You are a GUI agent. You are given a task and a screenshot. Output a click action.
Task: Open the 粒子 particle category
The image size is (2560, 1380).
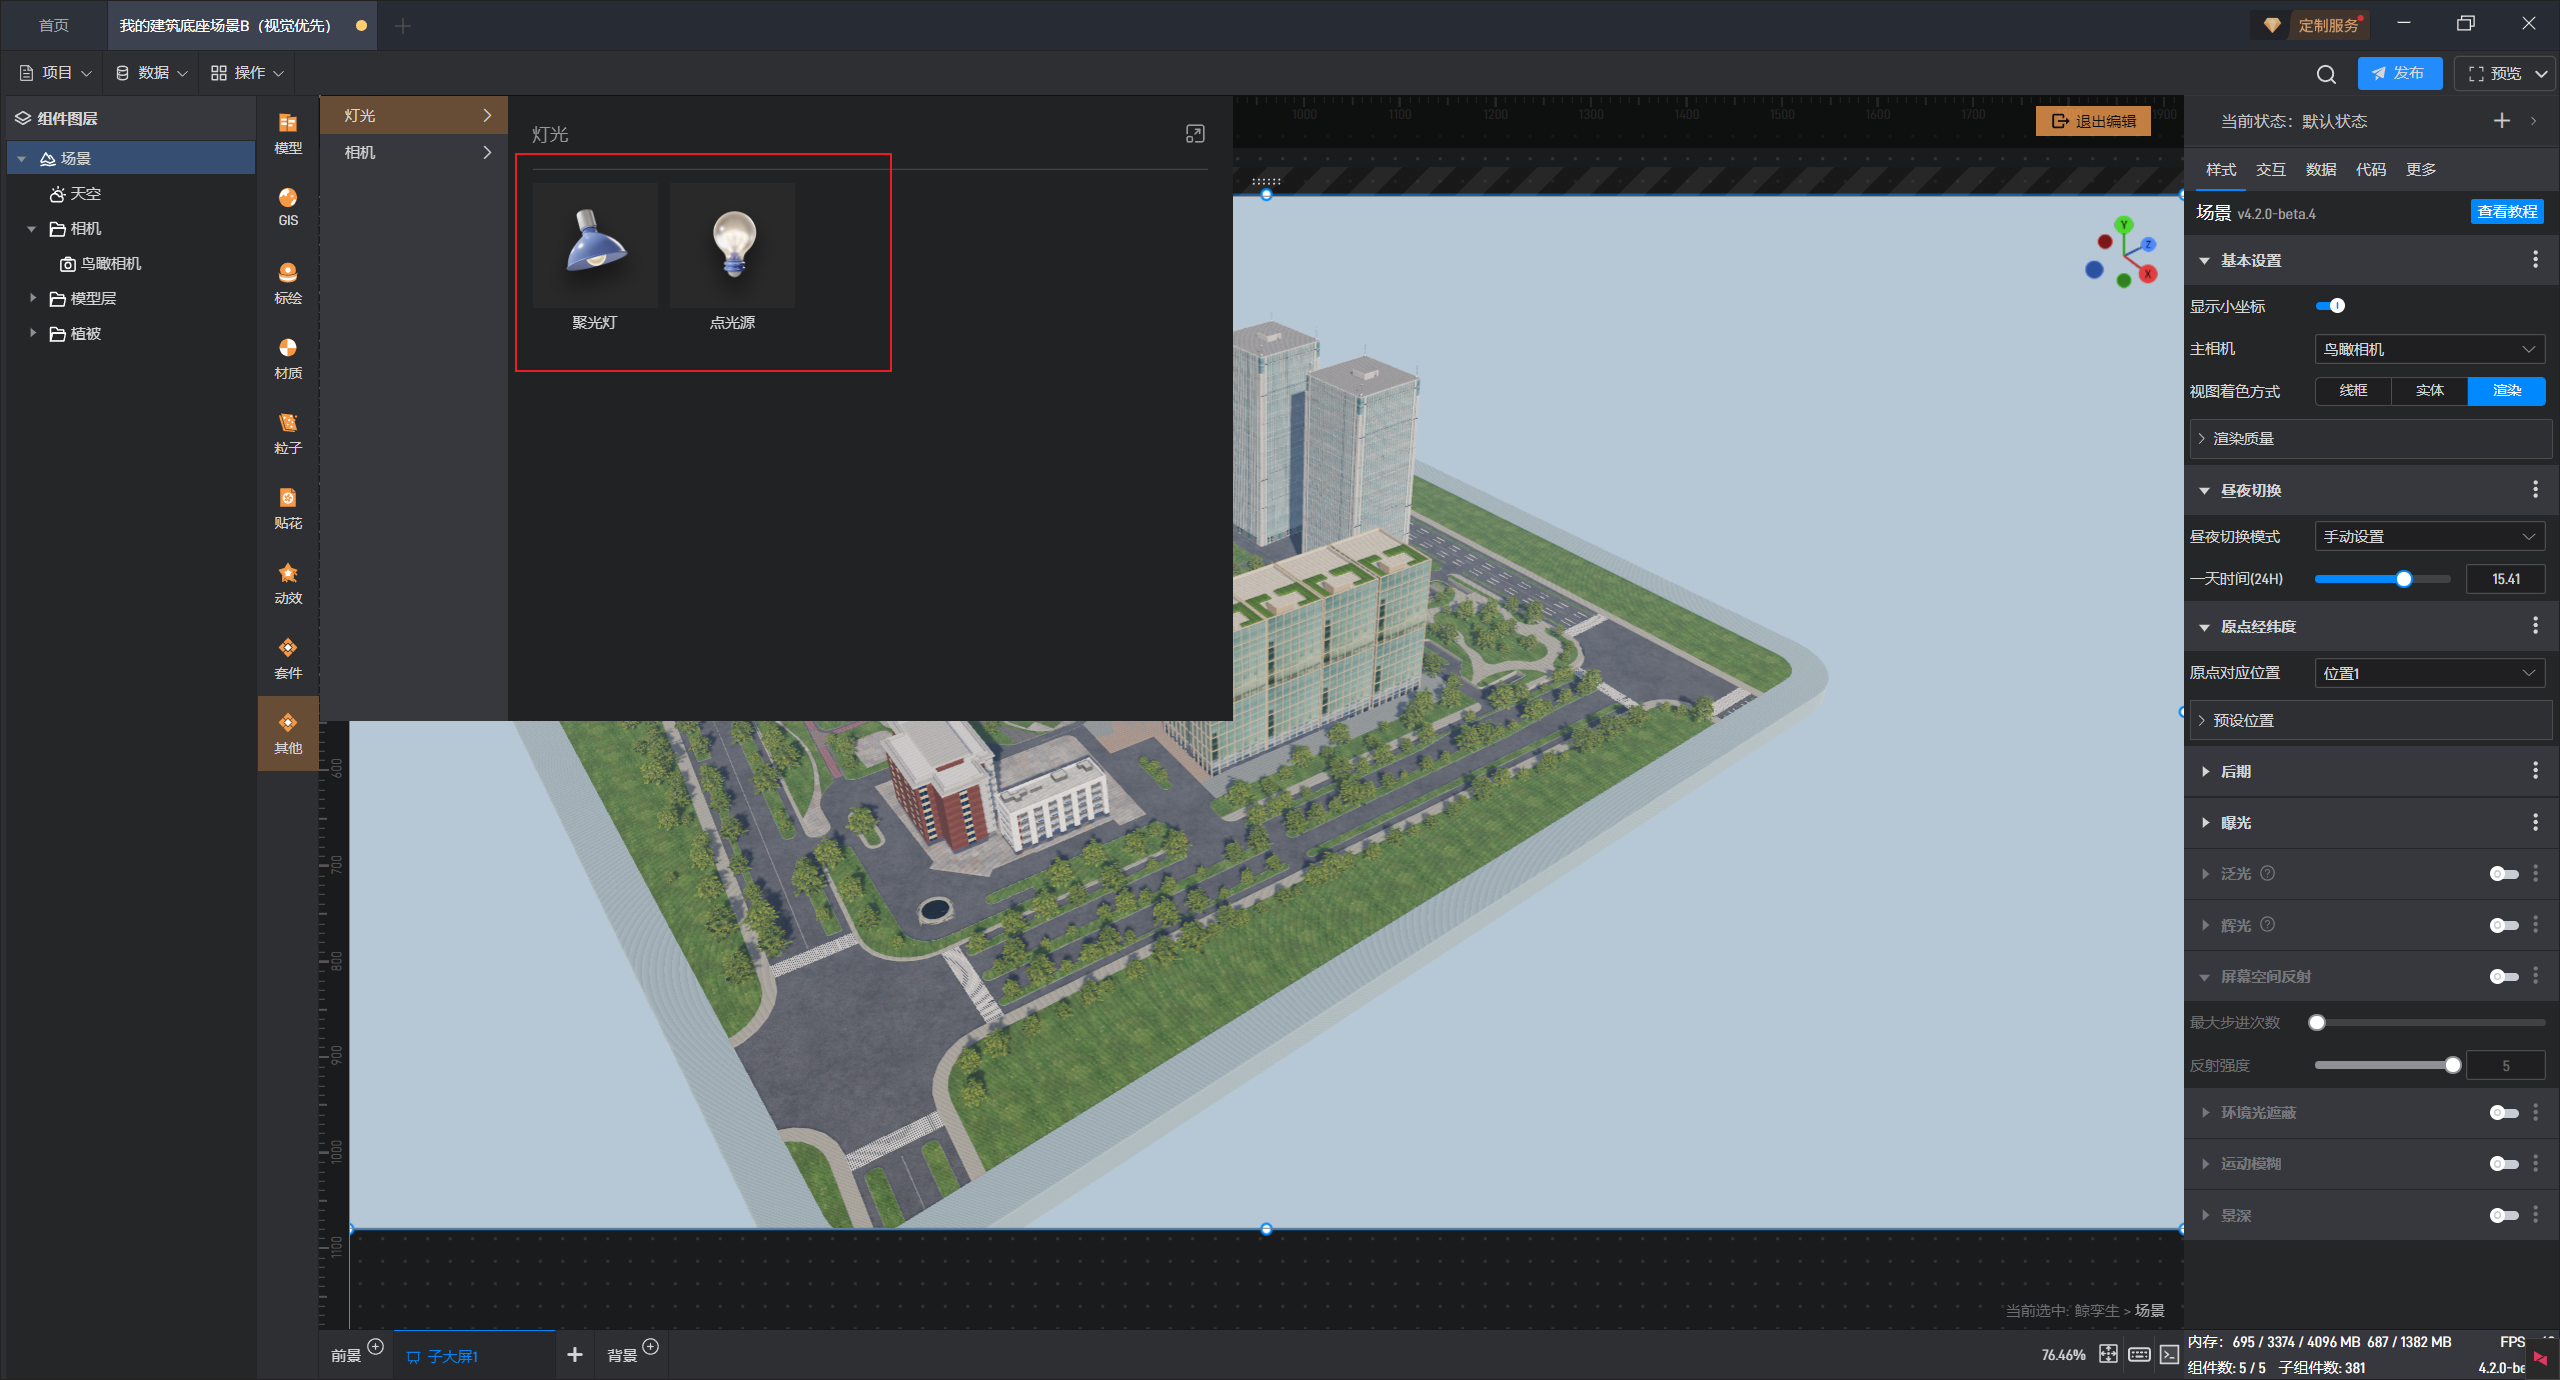click(288, 432)
